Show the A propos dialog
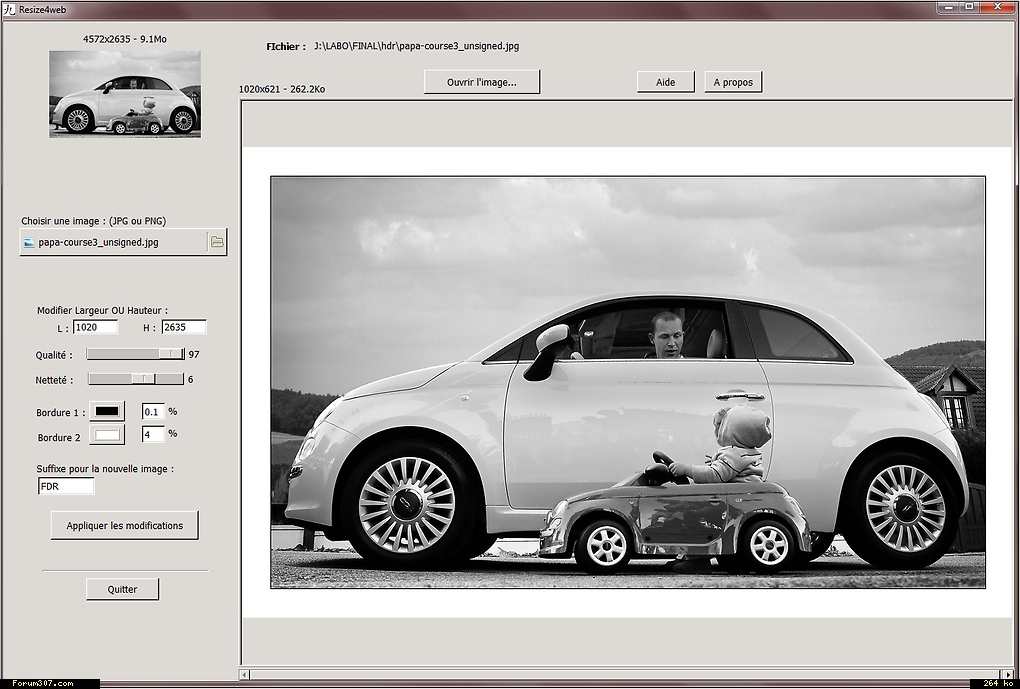Screen dimensions: 1020x689 [733, 82]
